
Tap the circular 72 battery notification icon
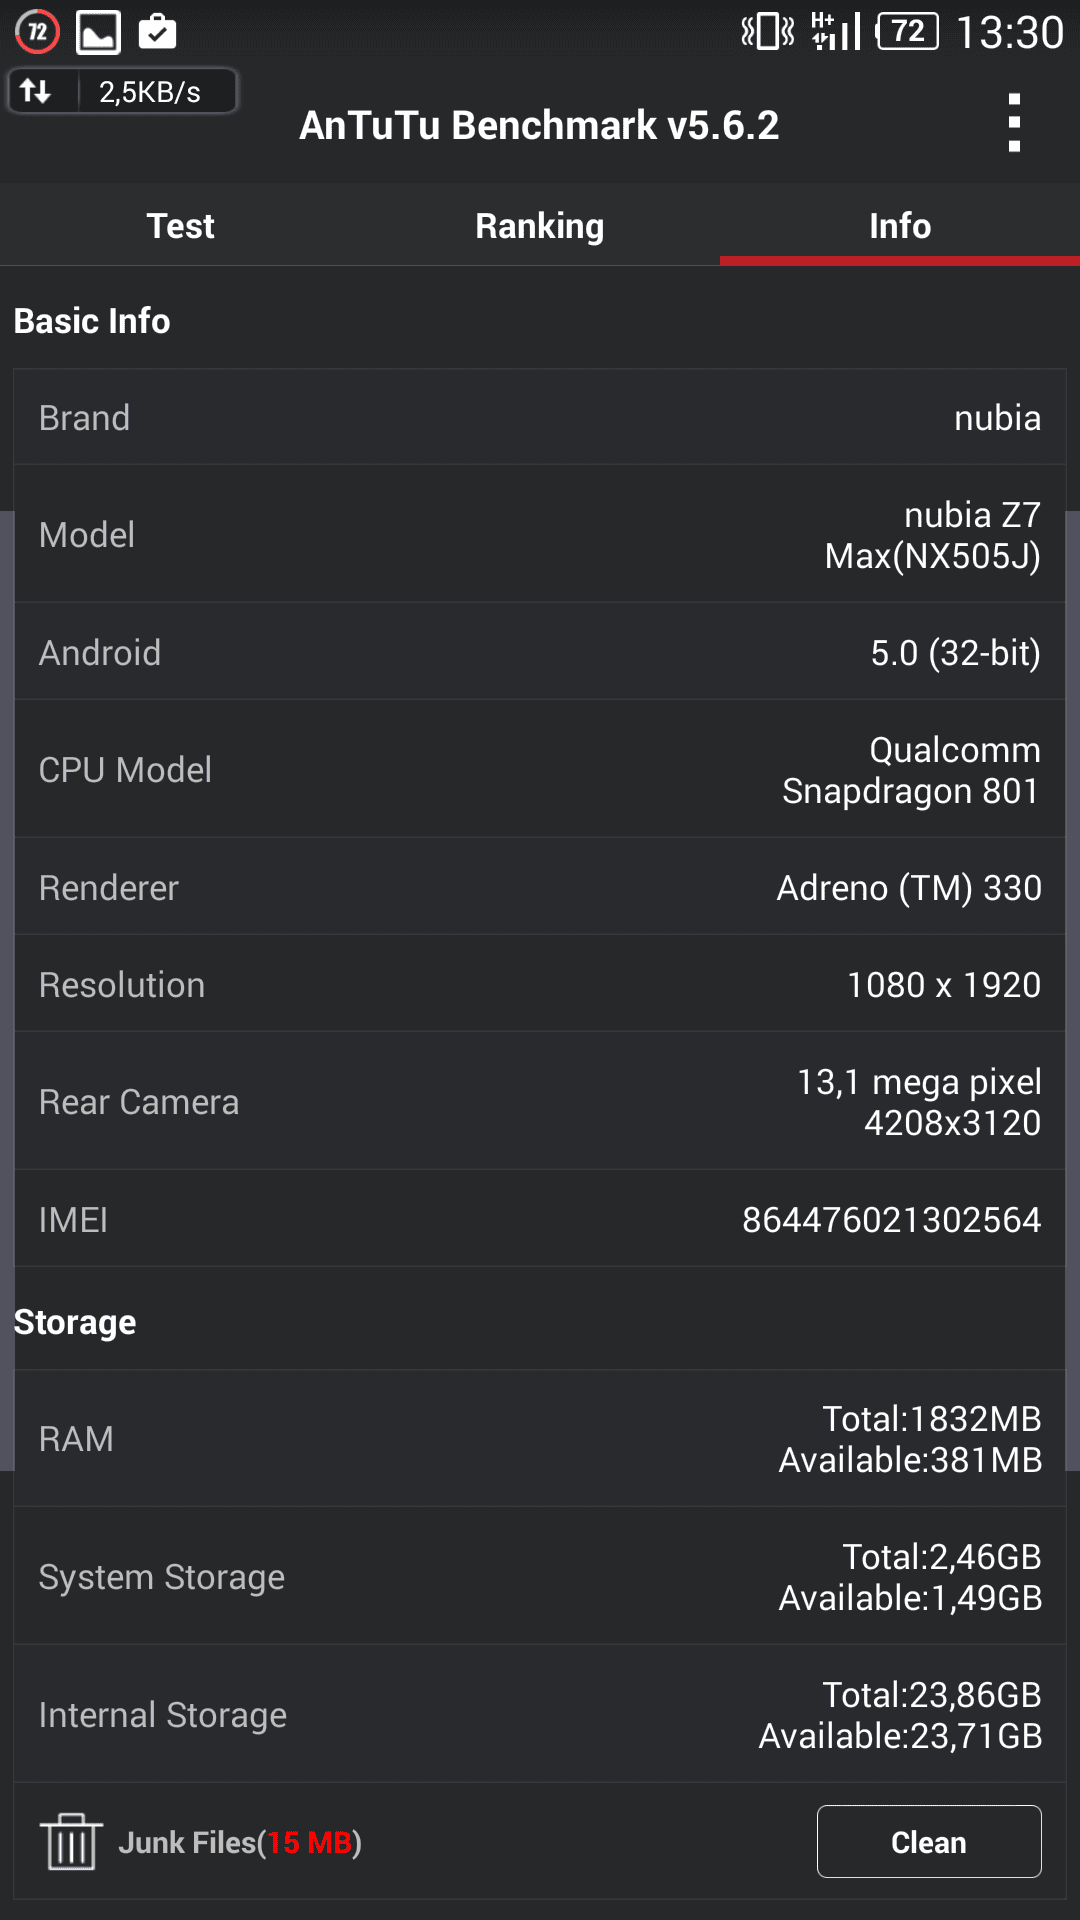pos(38,32)
